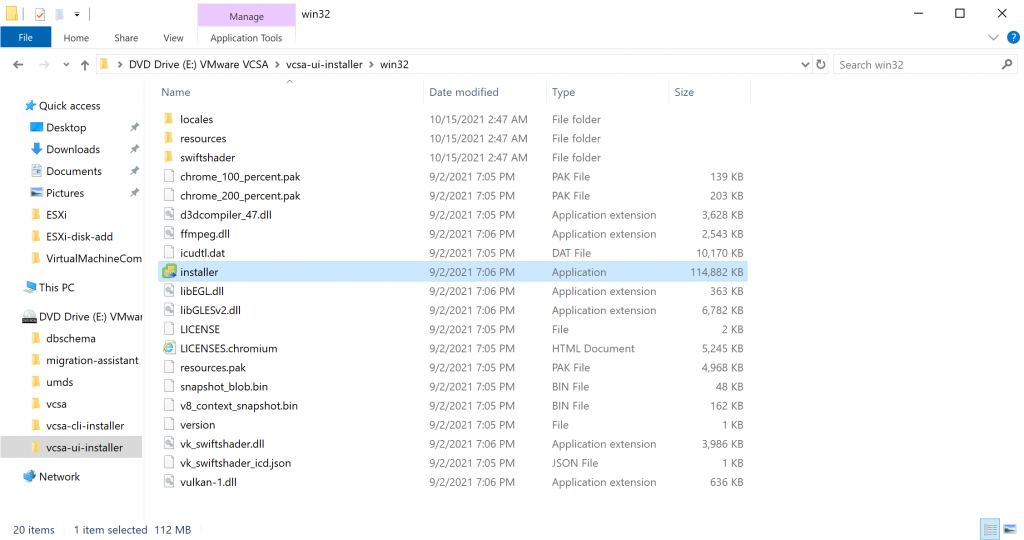This screenshot has height=540, width=1024.
Task: Click Properties quick access toolbar icon
Action: (40, 14)
